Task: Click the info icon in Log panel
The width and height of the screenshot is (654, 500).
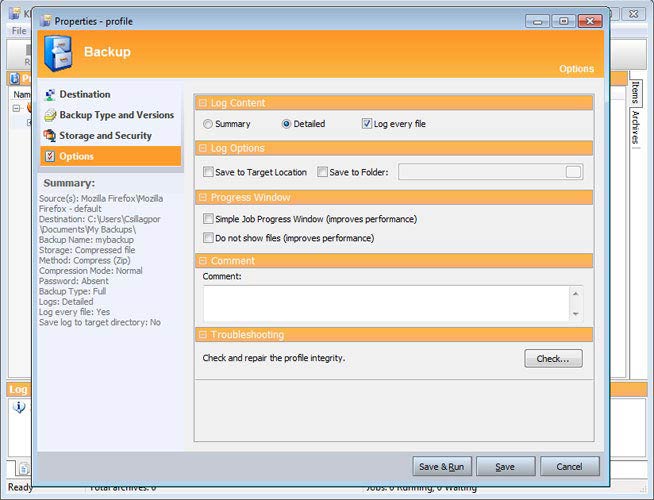Action: [x=20, y=407]
